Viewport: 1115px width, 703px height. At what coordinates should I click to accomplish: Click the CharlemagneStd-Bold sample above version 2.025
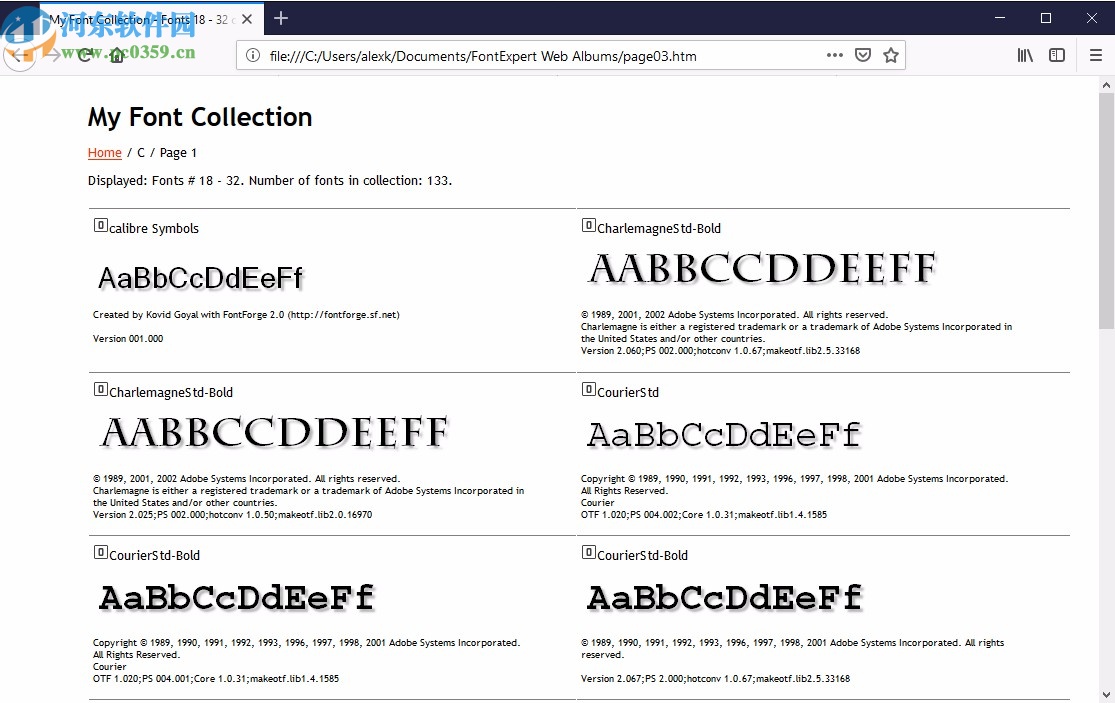tap(275, 432)
